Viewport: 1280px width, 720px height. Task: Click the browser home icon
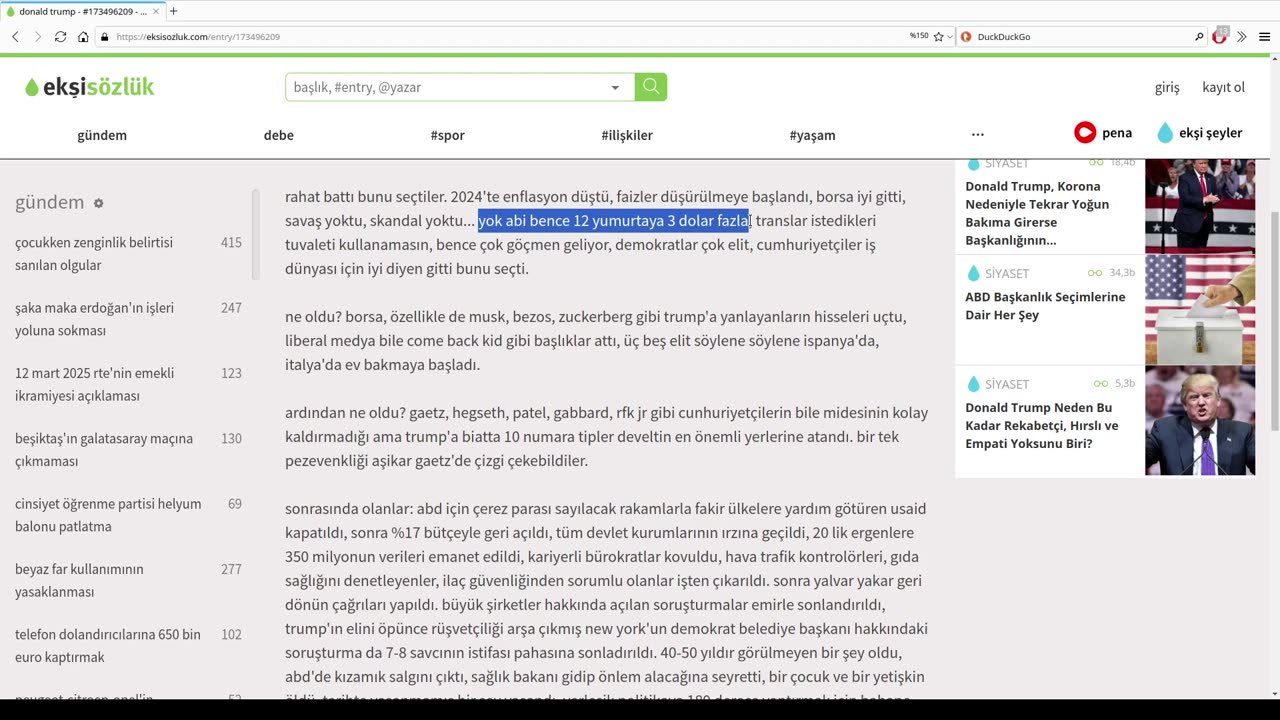[83, 37]
